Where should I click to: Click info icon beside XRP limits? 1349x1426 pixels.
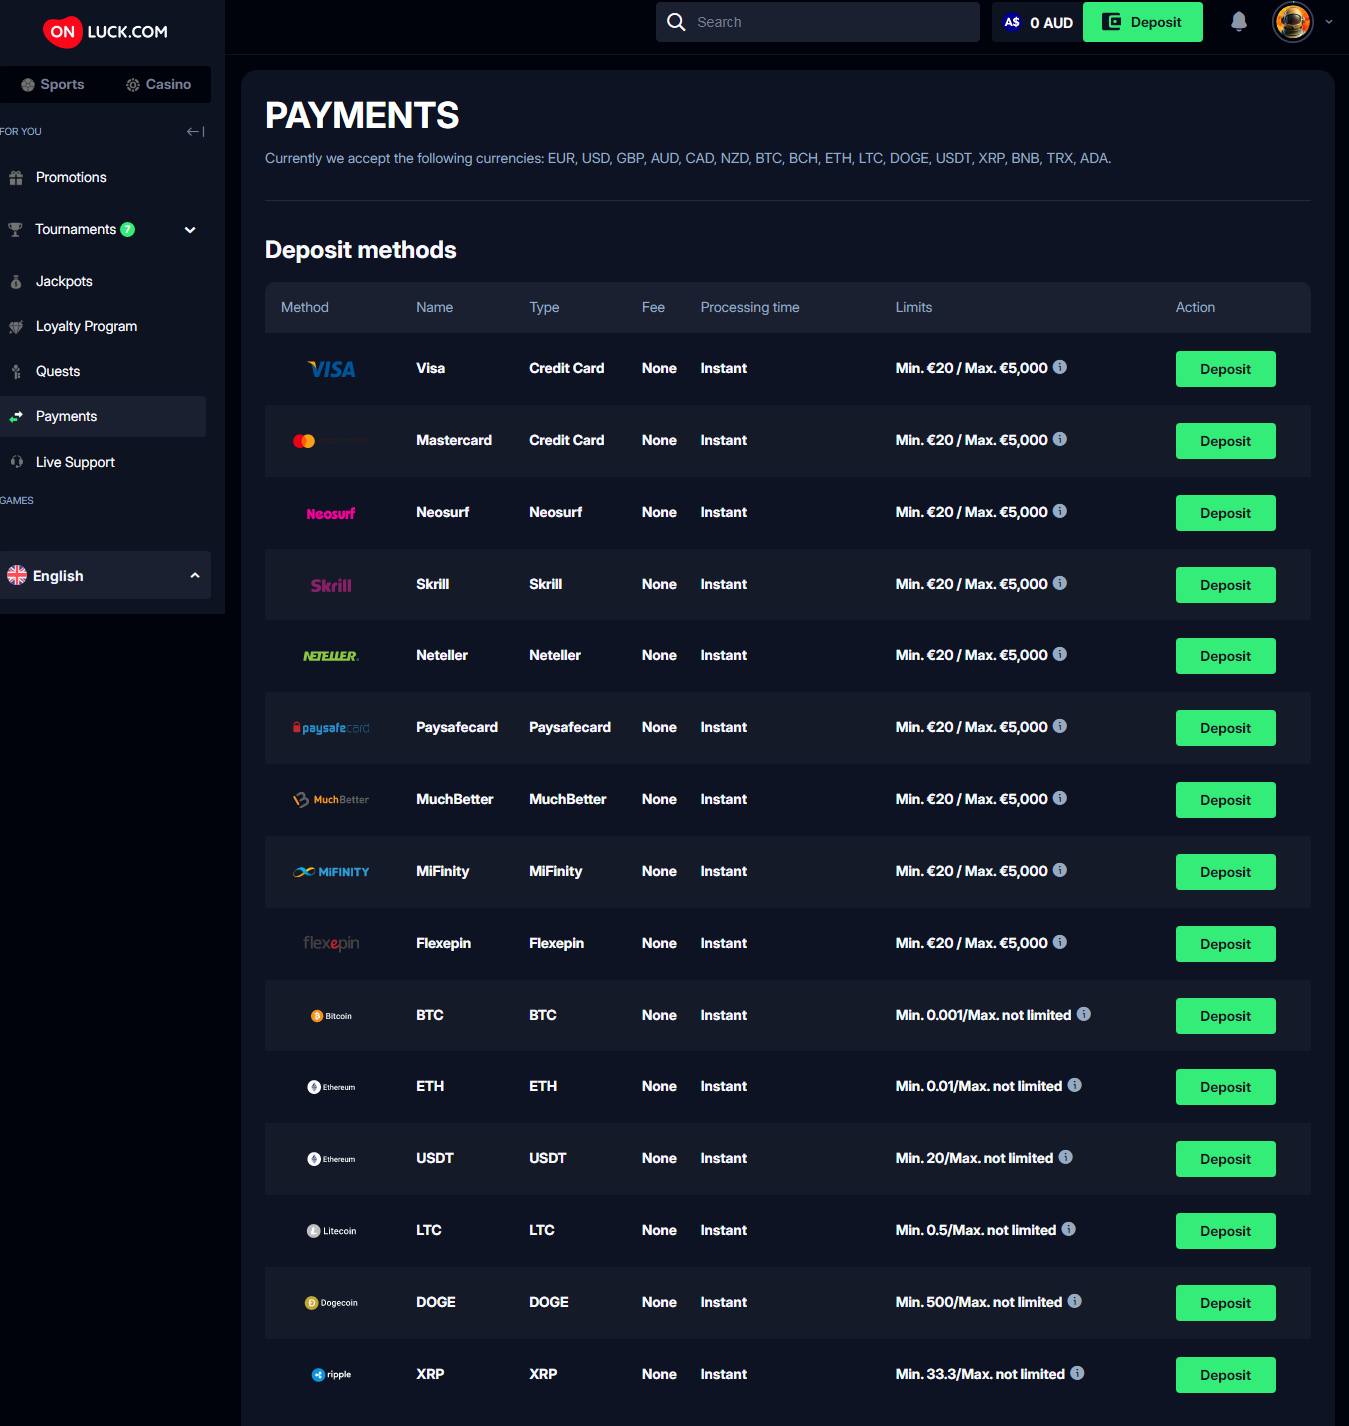tap(1077, 1373)
